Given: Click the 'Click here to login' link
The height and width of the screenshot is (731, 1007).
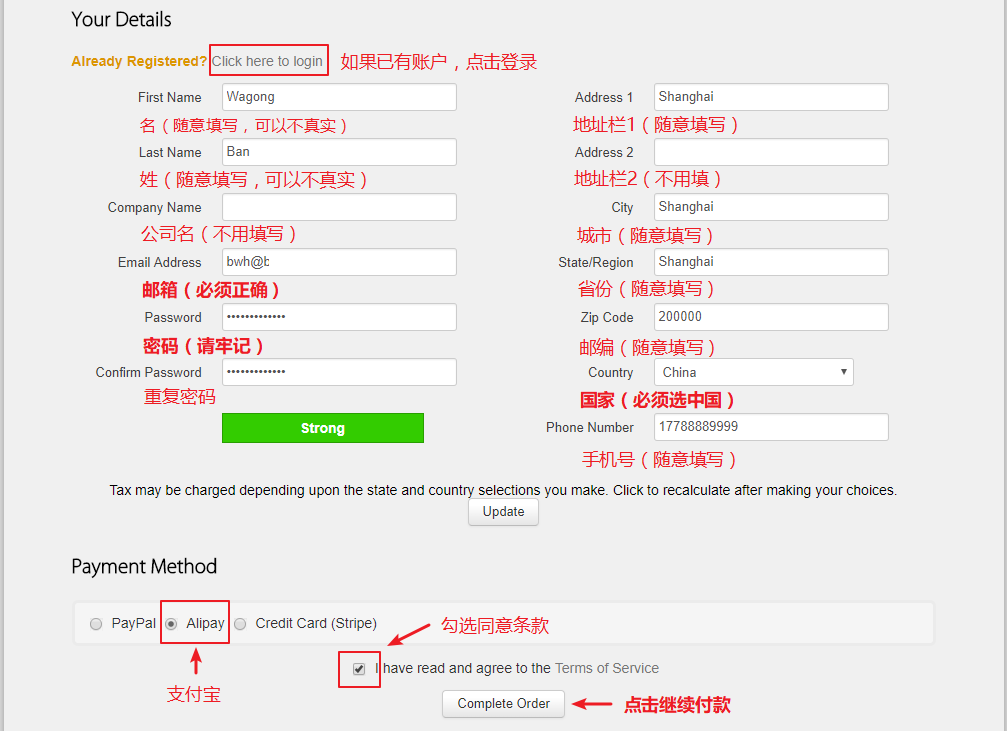Looking at the screenshot, I should pyautogui.click(x=267, y=61).
